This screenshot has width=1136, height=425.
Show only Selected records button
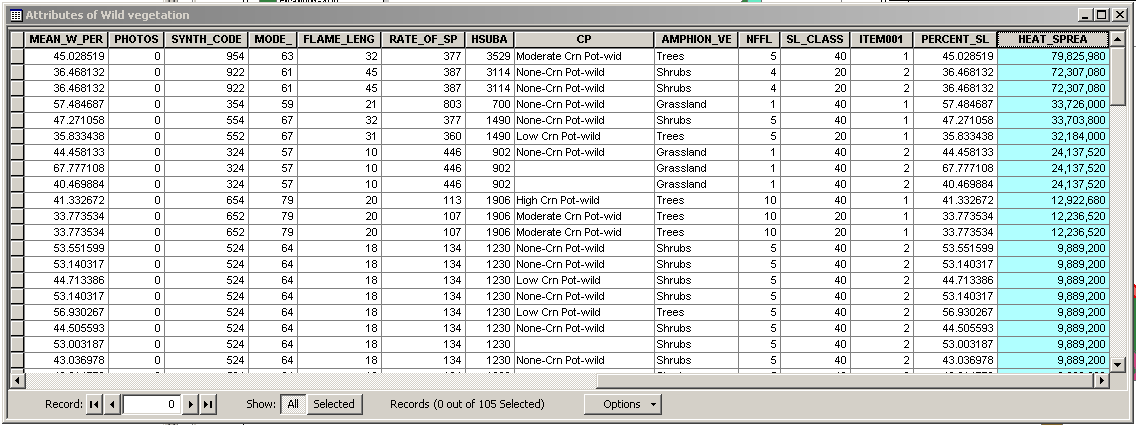click(x=334, y=404)
